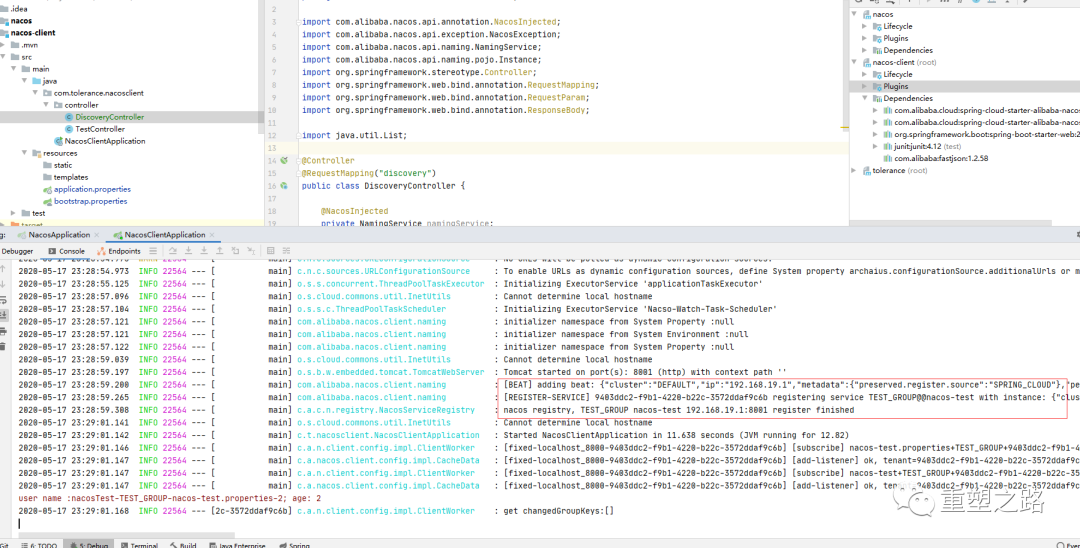Collapse the java folder in project tree
The width and height of the screenshot is (1080, 548).
click(24, 81)
